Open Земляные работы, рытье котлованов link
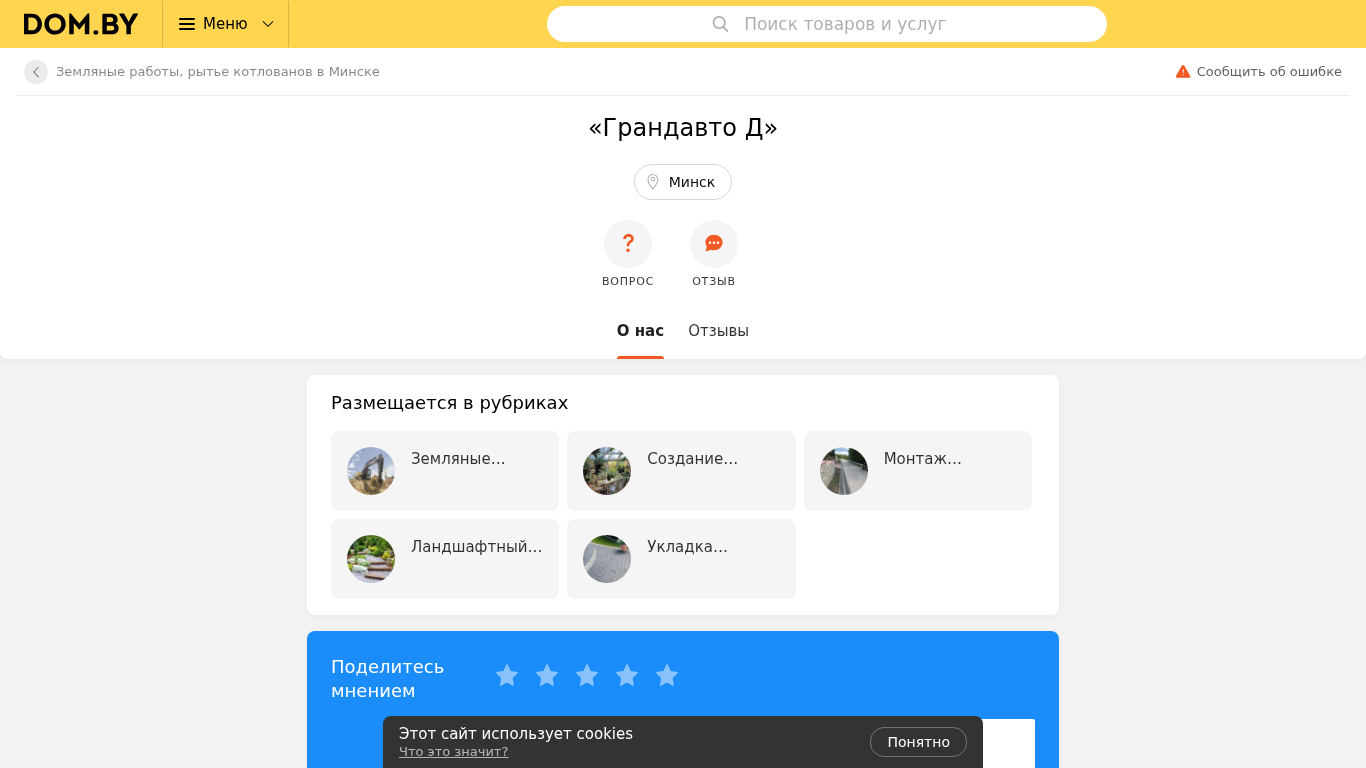Viewport: 1366px width, 768px height. [x=218, y=72]
